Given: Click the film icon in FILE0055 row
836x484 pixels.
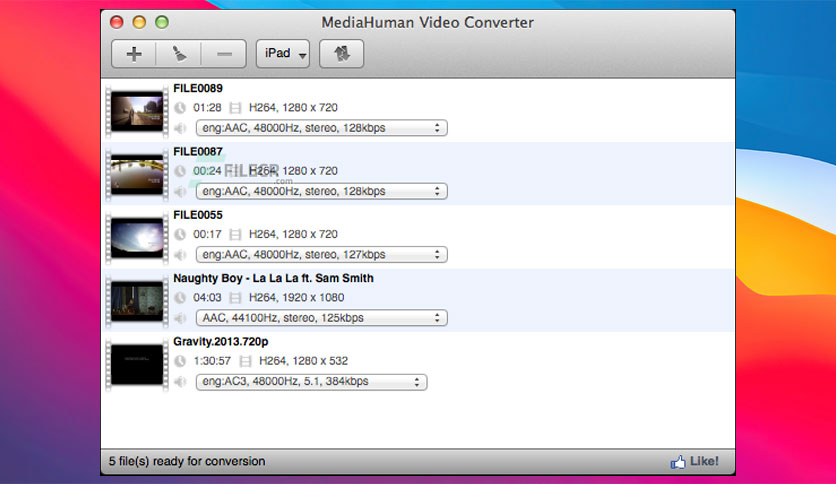Looking at the screenshot, I should click(235, 235).
